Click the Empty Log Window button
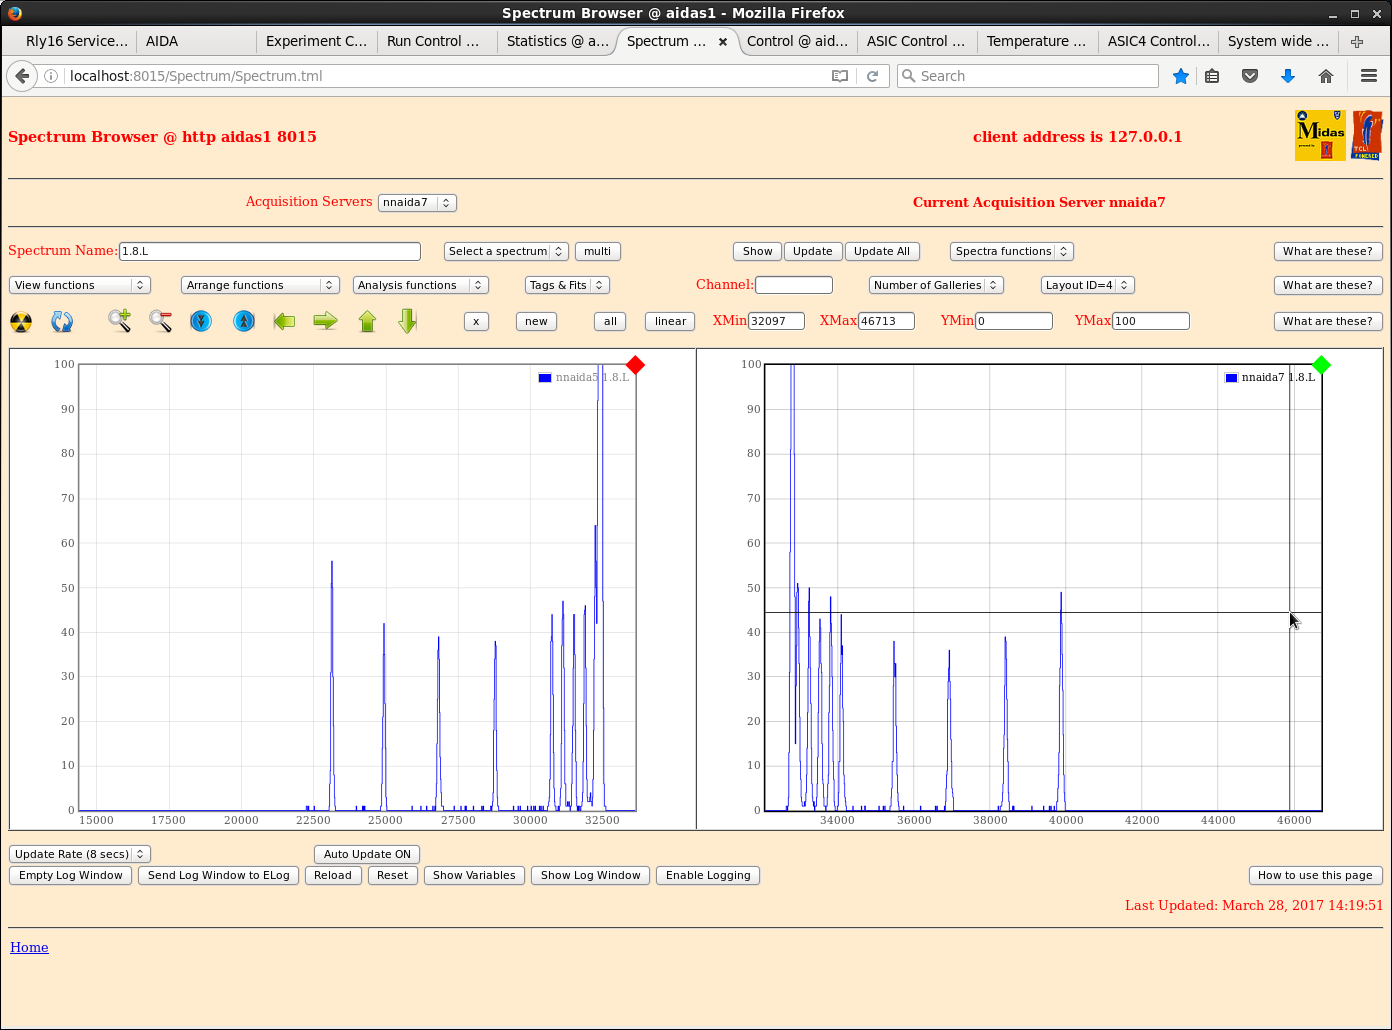The image size is (1392, 1030). pos(70,875)
